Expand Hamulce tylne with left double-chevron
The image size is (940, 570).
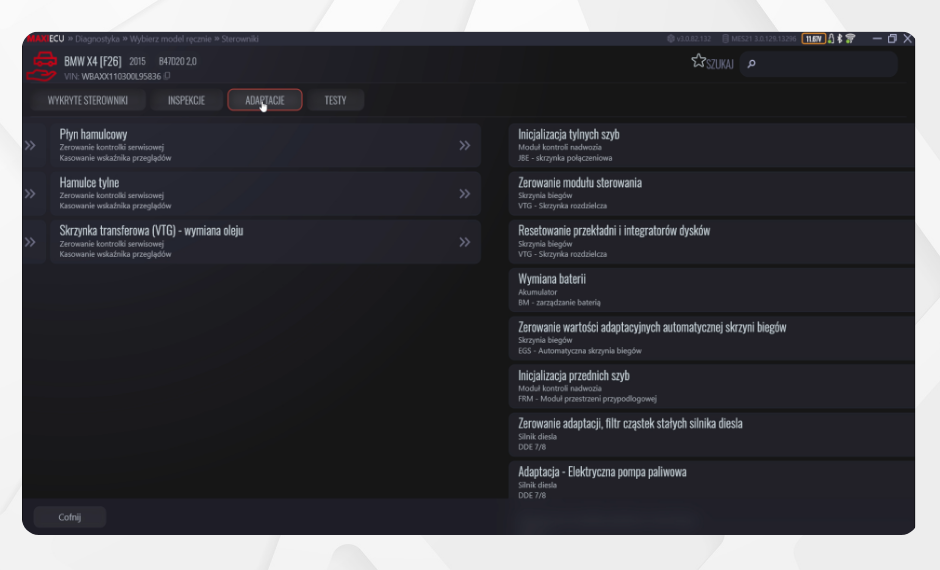(30, 194)
